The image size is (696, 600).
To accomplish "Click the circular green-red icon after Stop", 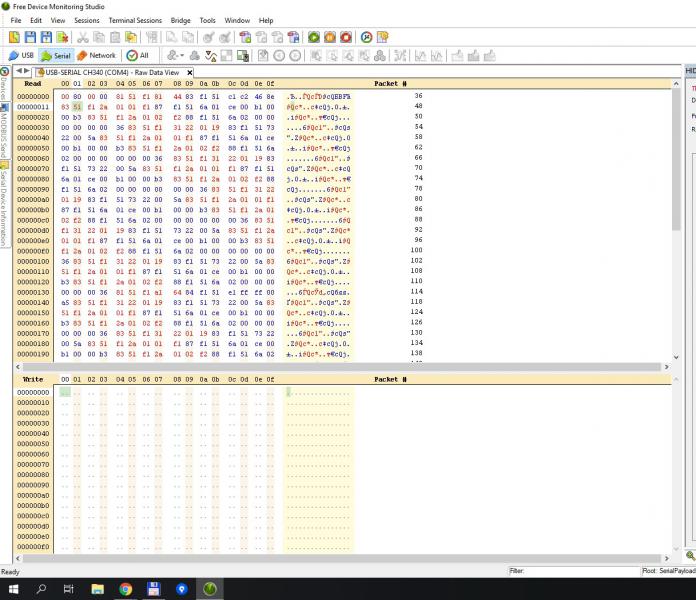I will click(x=366, y=37).
